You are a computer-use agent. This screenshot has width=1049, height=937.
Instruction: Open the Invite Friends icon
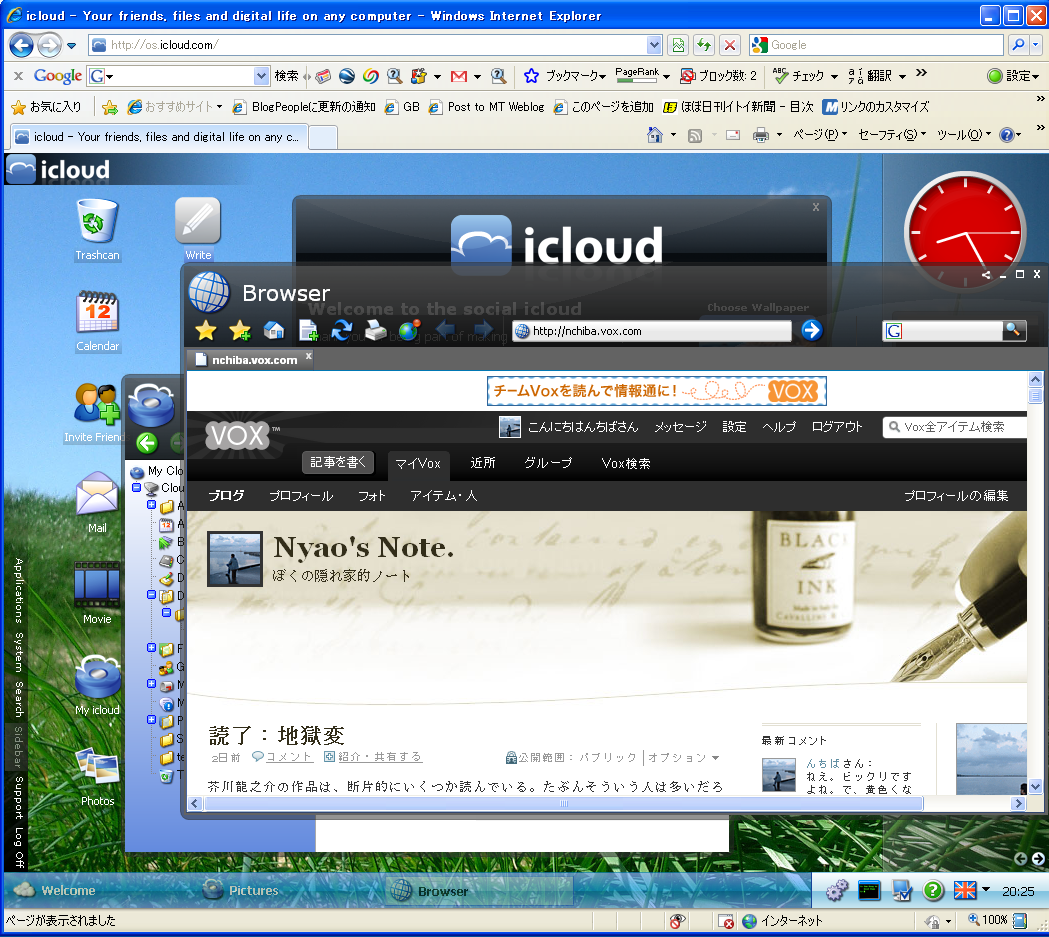click(x=97, y=413)
